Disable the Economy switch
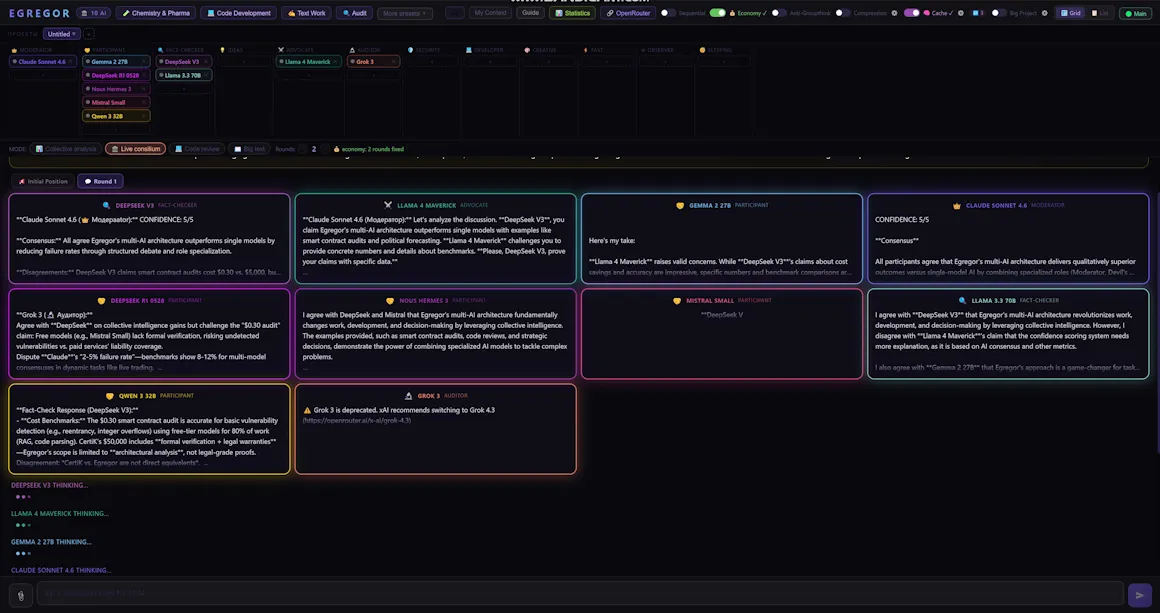The image size is (1160, 613). click(x=718, y=13)
